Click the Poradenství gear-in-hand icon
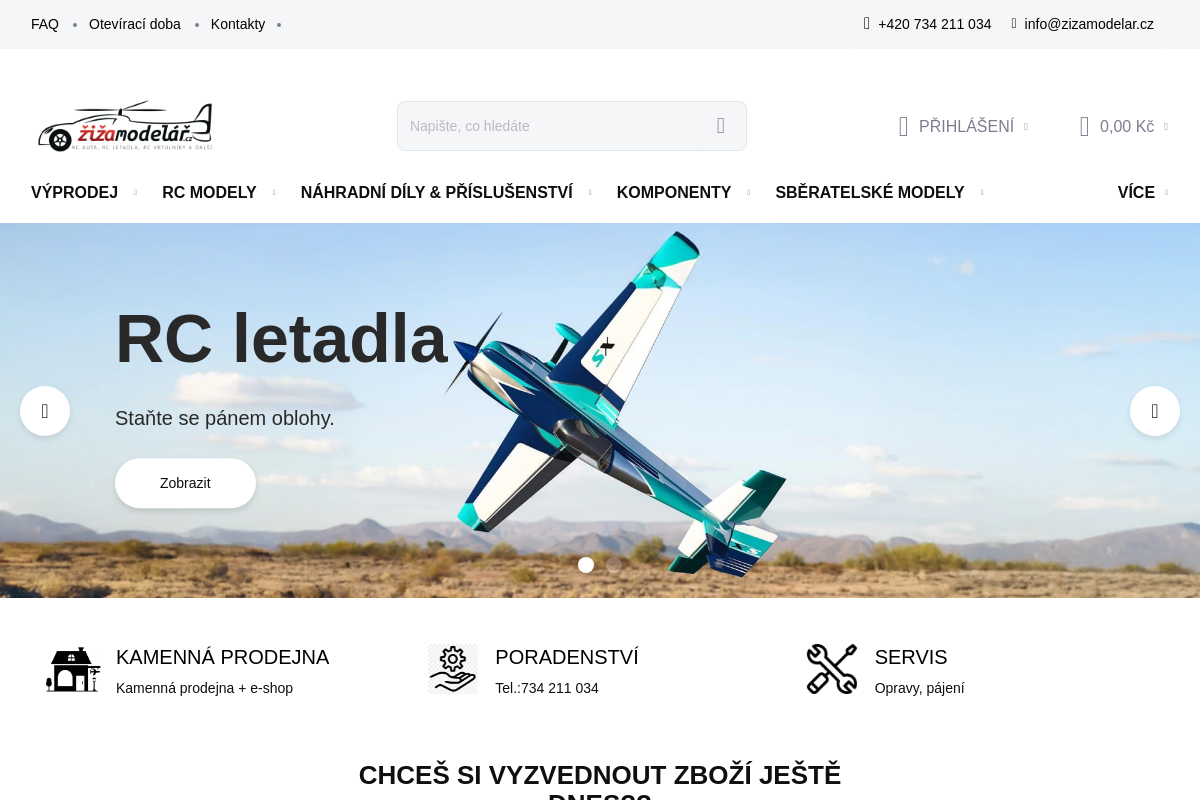Screen dimensions: 1200x800 pos(453,669)
